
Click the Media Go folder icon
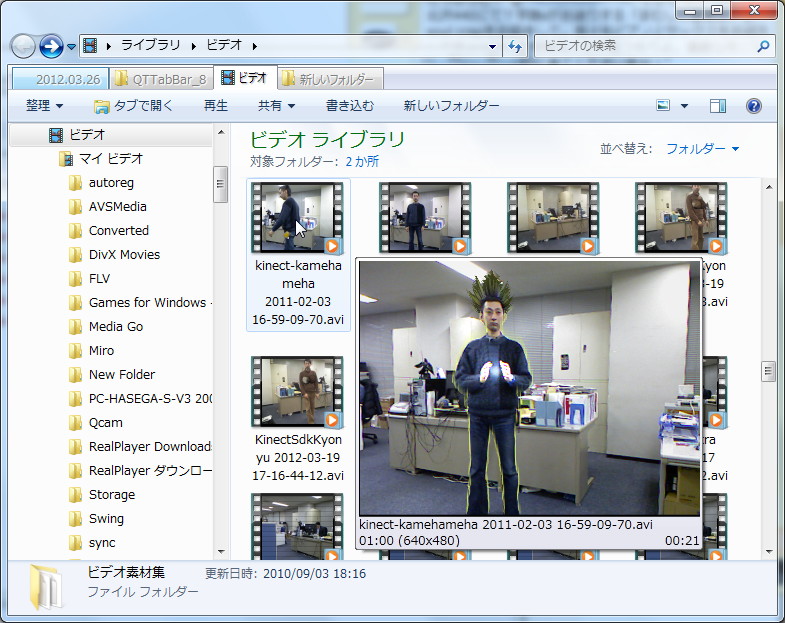click(x=76, y=327)
